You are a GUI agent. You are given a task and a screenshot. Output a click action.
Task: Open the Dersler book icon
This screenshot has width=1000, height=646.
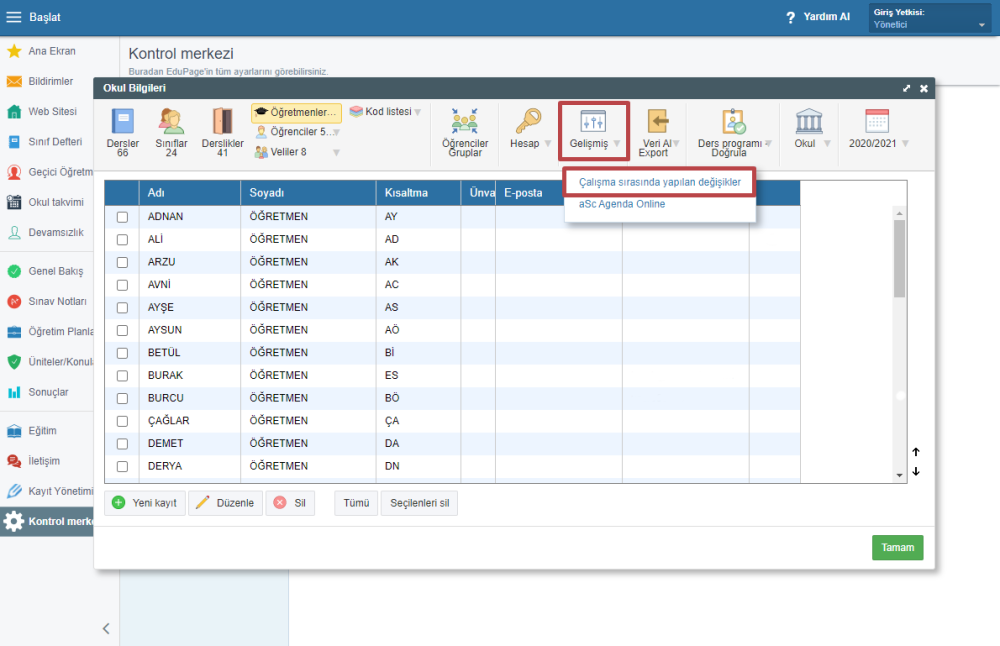coord(122,122)
